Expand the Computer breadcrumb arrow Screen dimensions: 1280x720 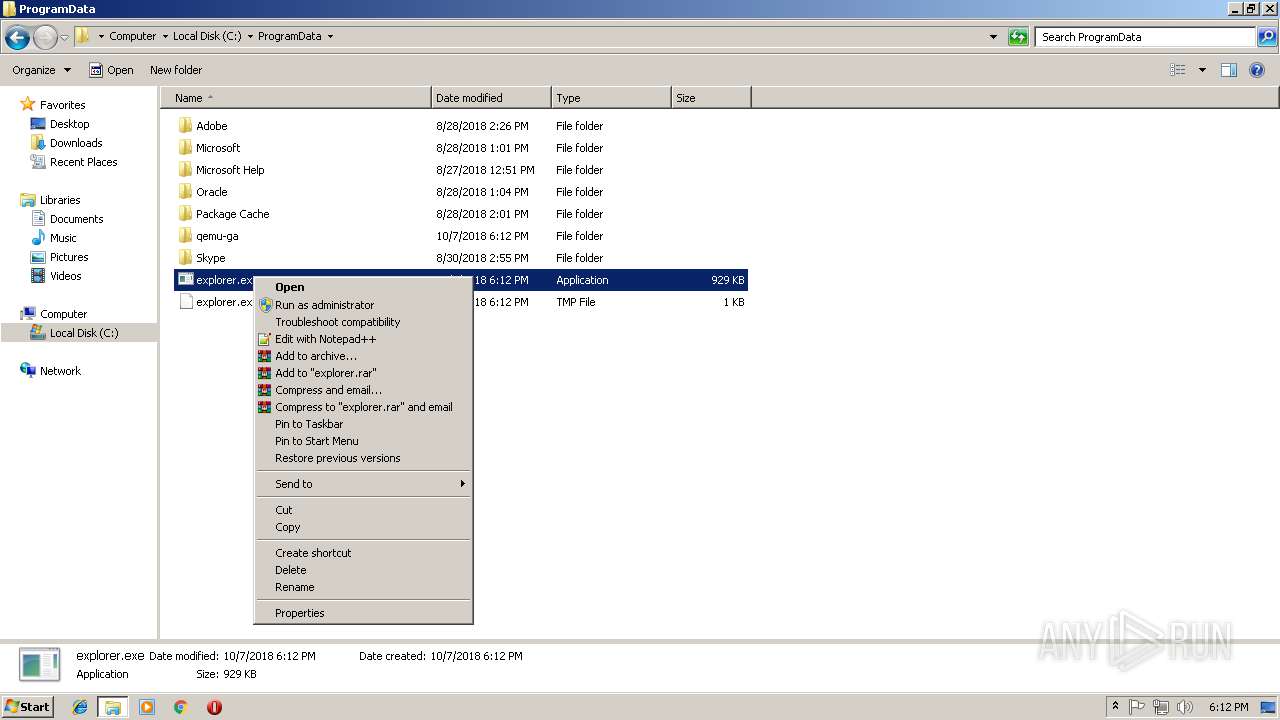click(166, 37)
